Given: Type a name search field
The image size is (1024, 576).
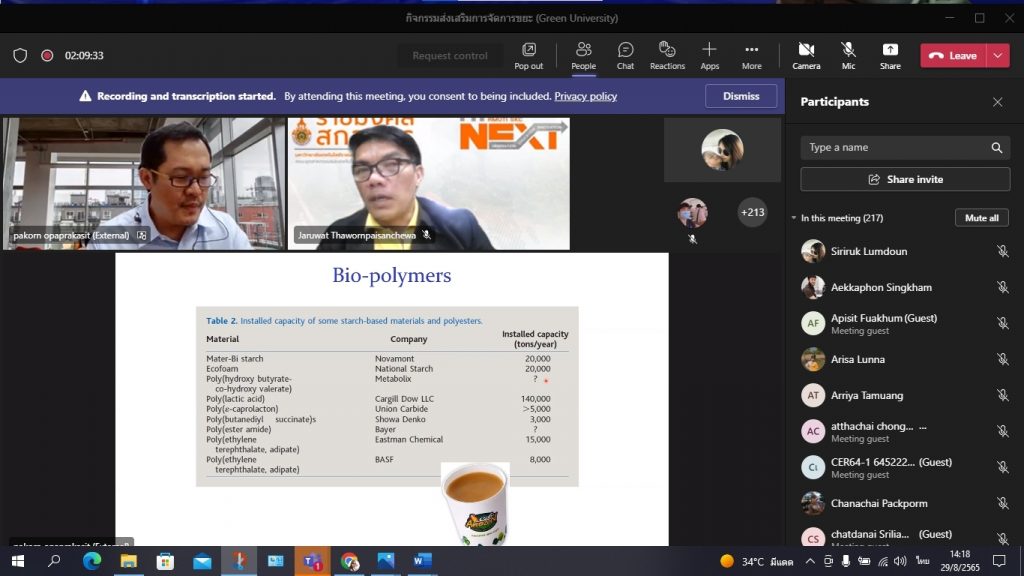Looking at the screenshot, I should point(895,148).
